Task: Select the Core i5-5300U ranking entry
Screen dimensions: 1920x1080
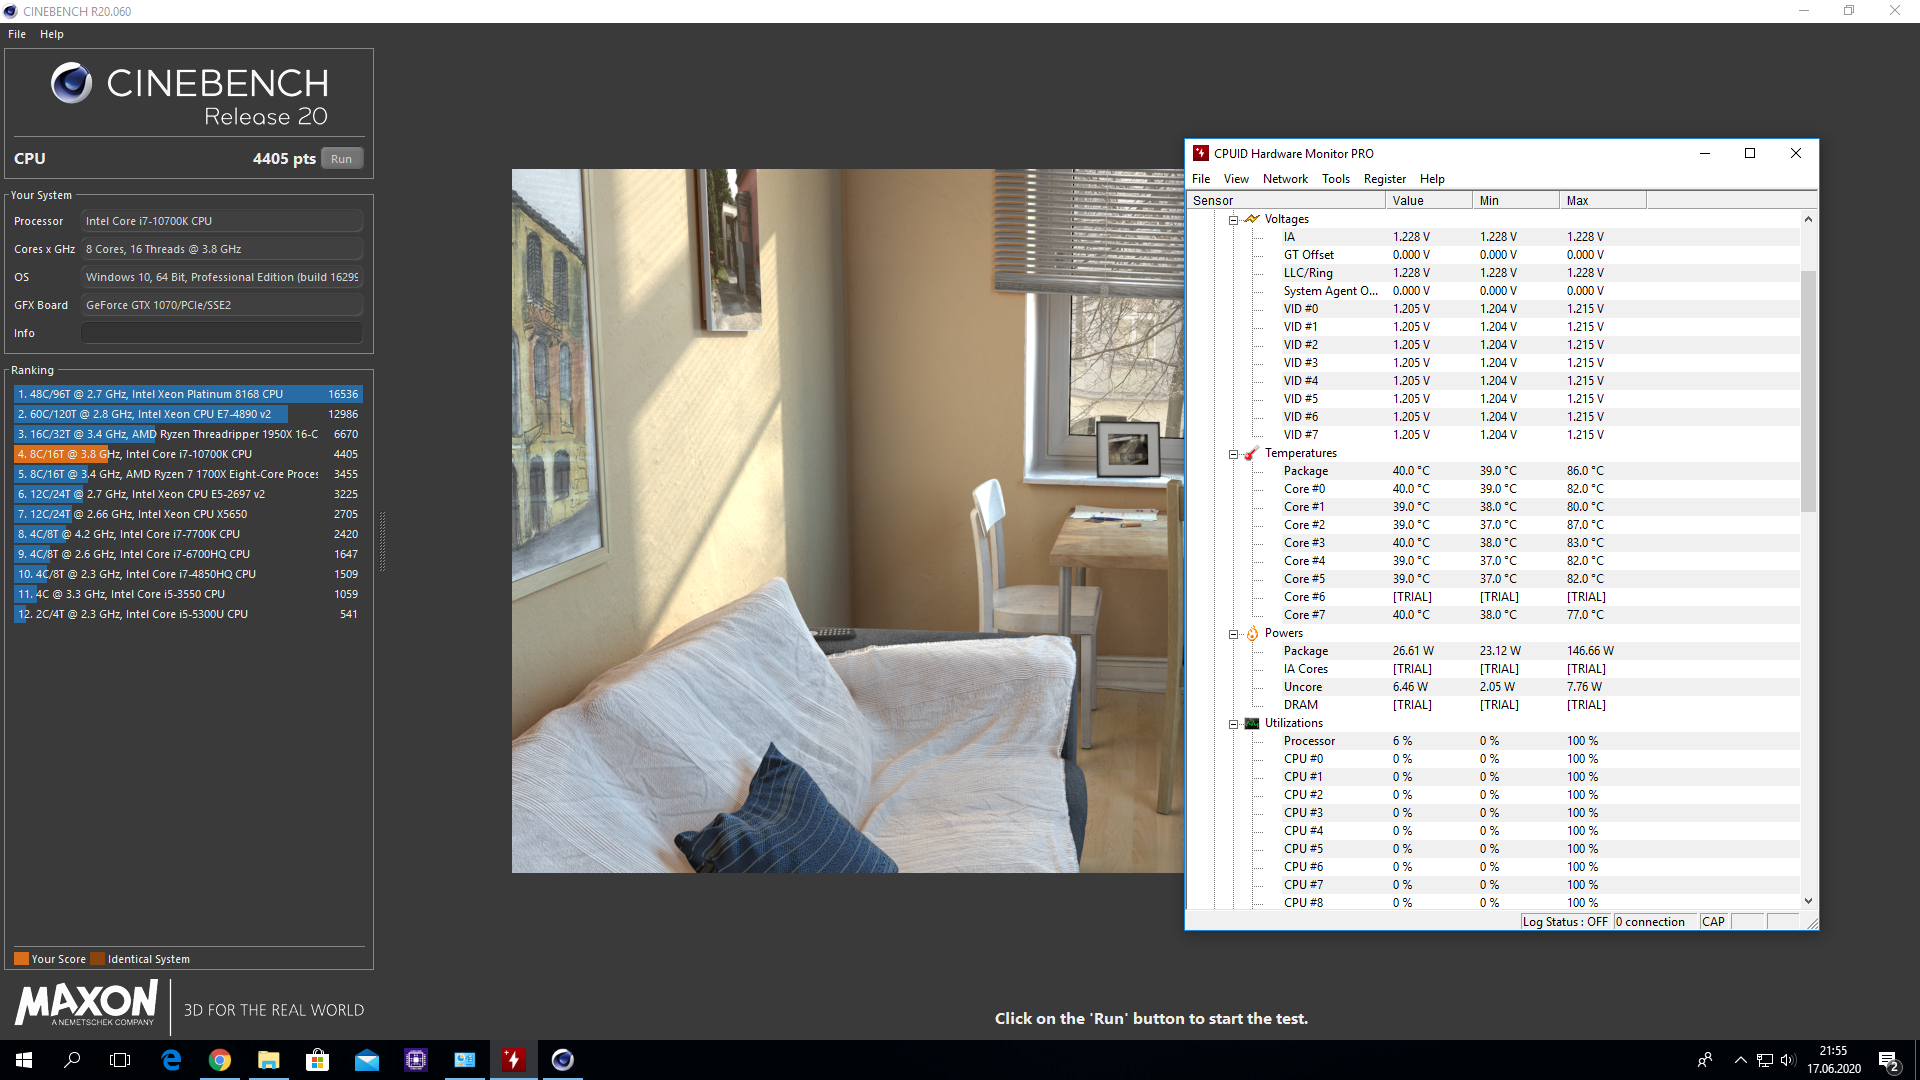Action: point(188,614)
